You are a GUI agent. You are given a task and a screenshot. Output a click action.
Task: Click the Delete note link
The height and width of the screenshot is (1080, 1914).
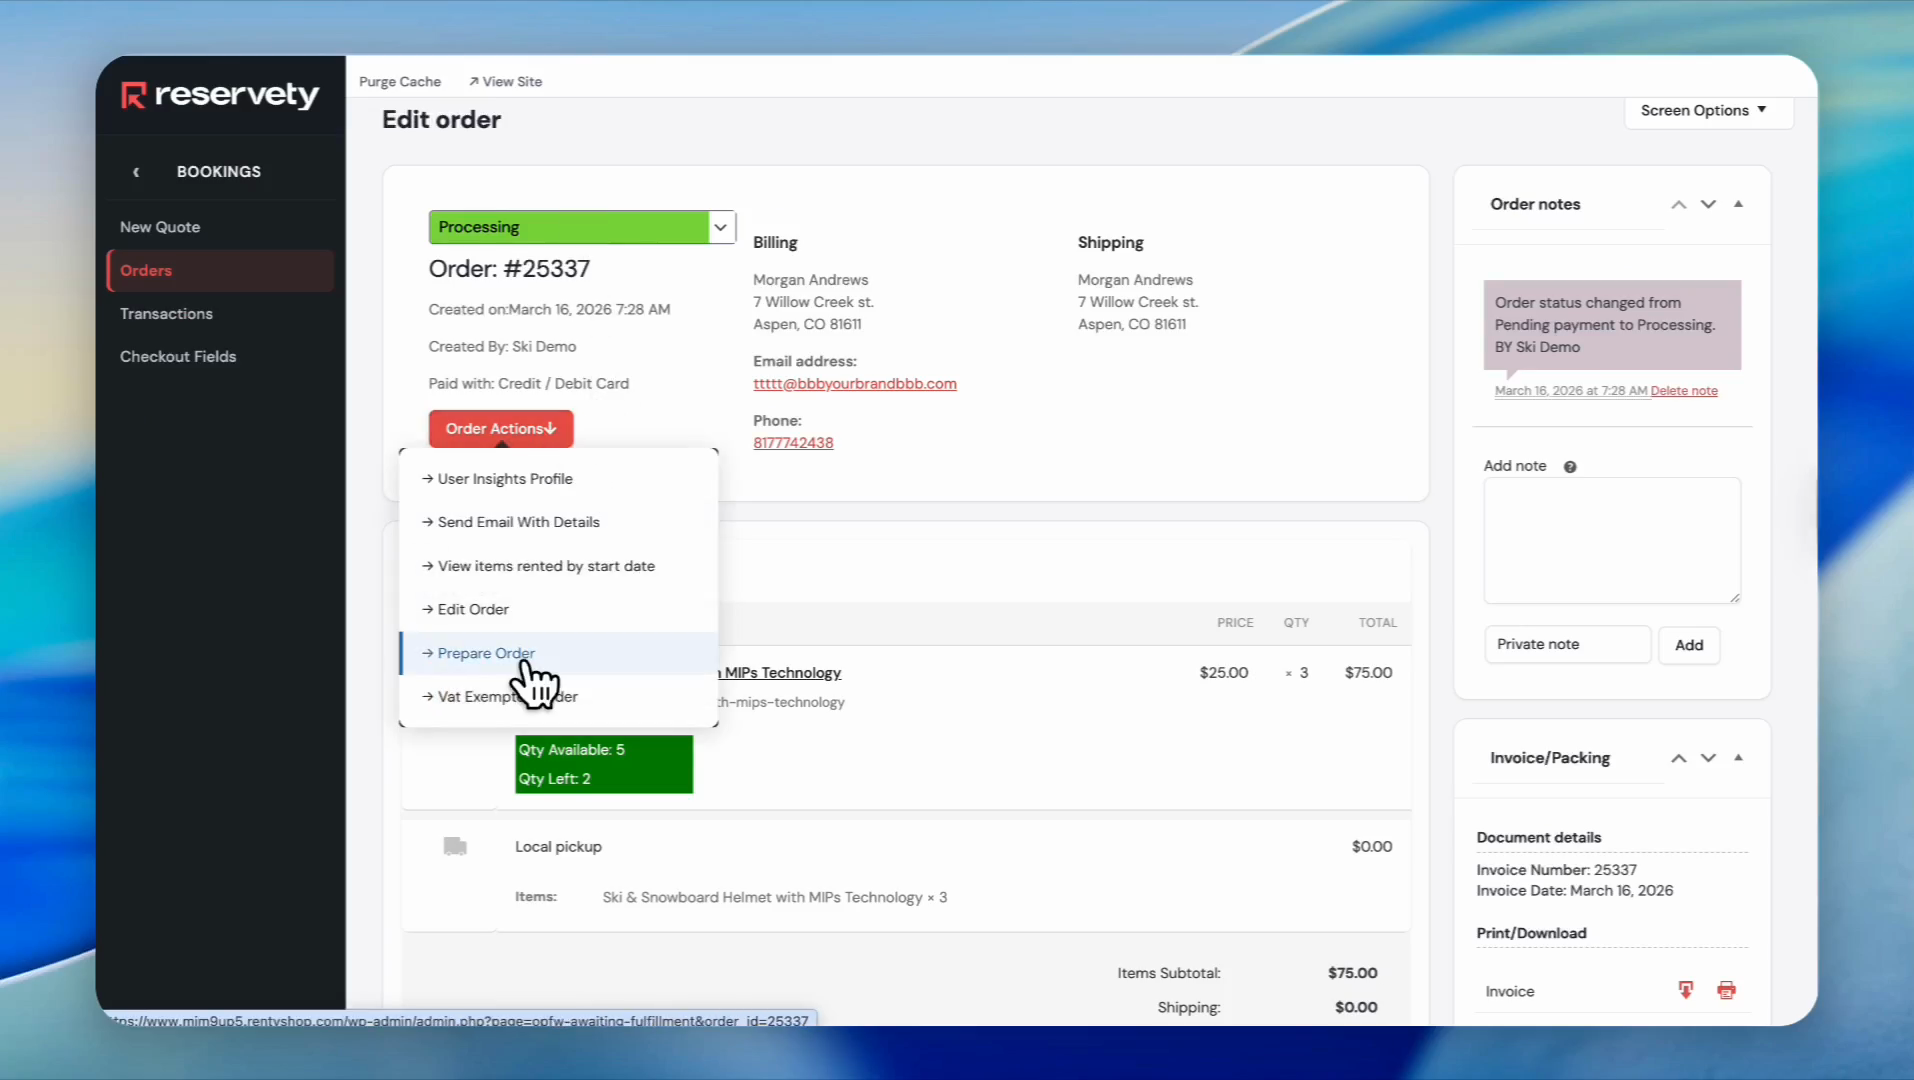(1684, 391)
